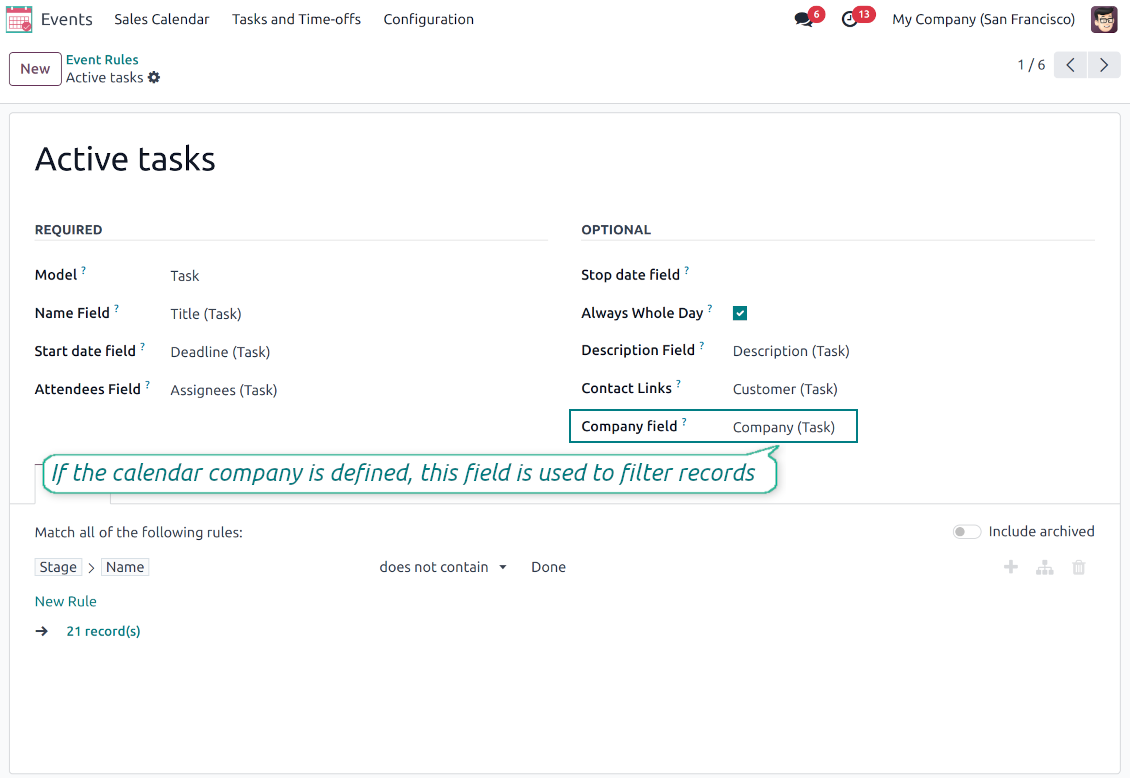Open the gear actions menu beside Active tasks
The height and width of the screenshot is (778, 1130).
154,77
